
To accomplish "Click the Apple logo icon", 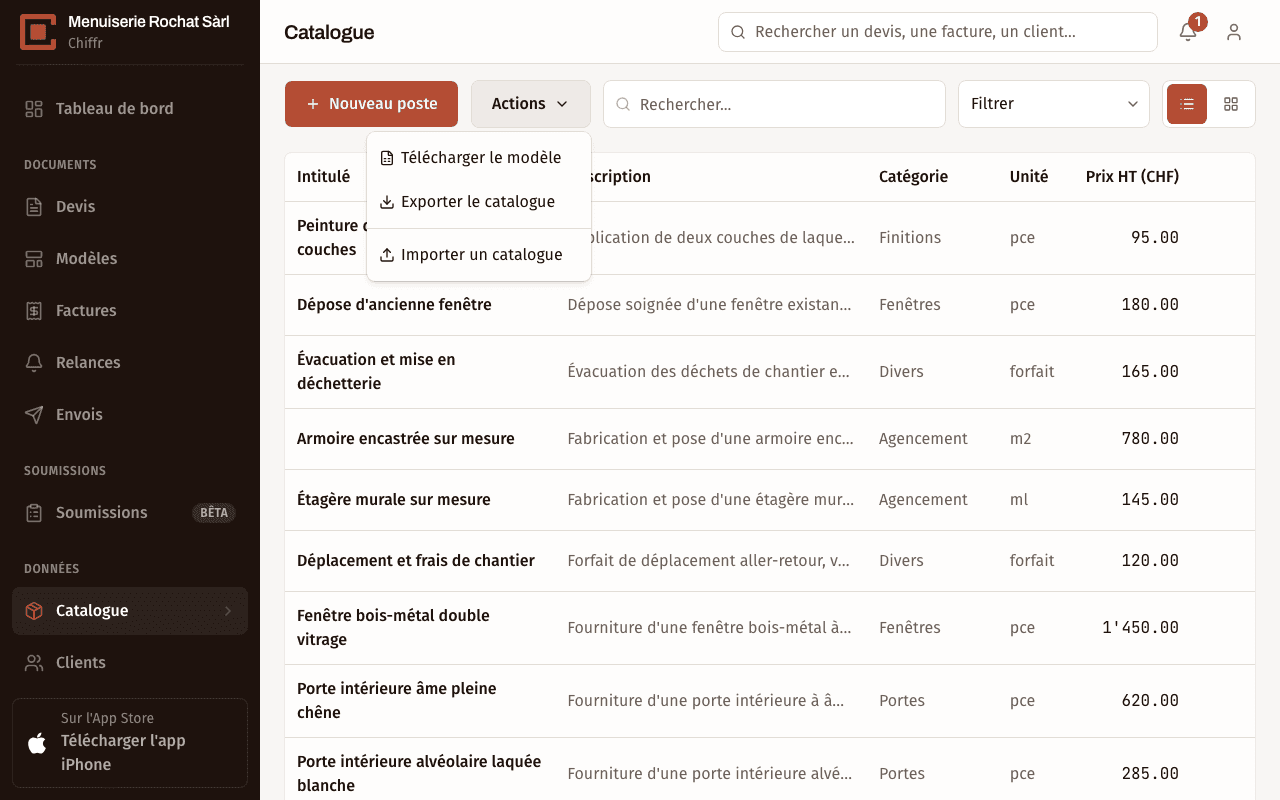I will (37, 742).
